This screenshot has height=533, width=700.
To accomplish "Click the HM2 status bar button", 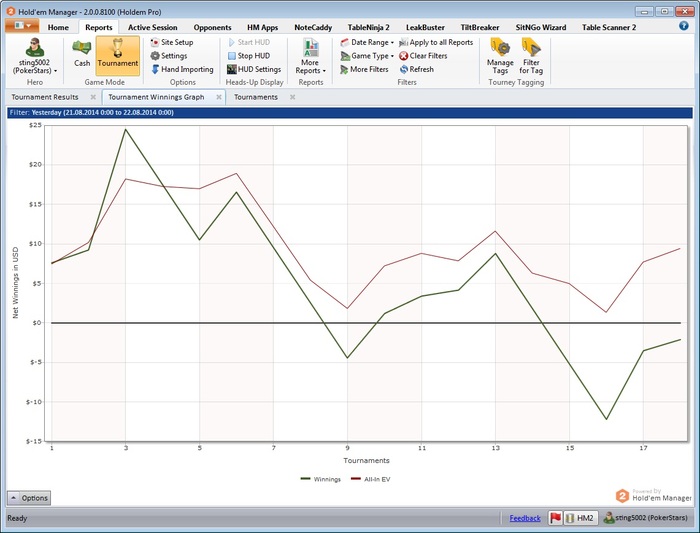I will point(580,518).
